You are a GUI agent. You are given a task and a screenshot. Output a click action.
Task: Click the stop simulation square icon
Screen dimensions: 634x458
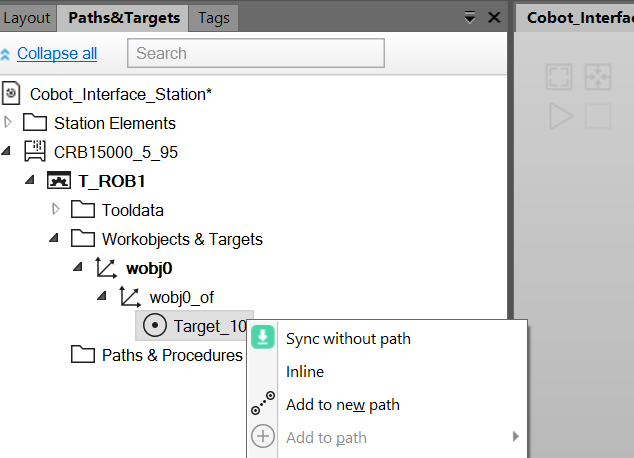coord(598,116)
